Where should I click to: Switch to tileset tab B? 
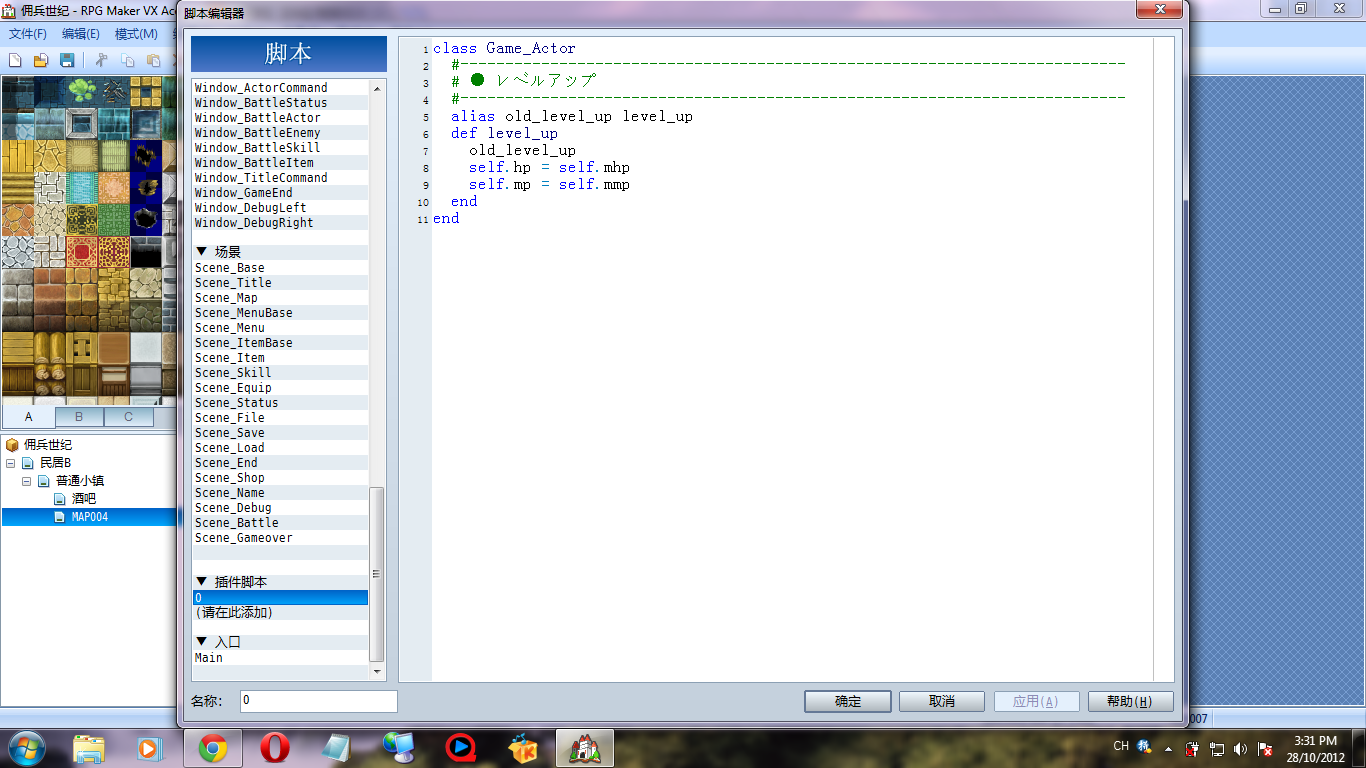[79, 417]
